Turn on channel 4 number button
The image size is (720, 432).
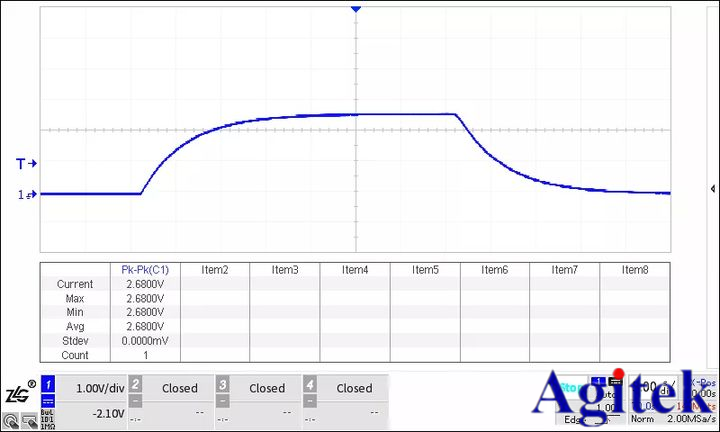tap(310, 384)
